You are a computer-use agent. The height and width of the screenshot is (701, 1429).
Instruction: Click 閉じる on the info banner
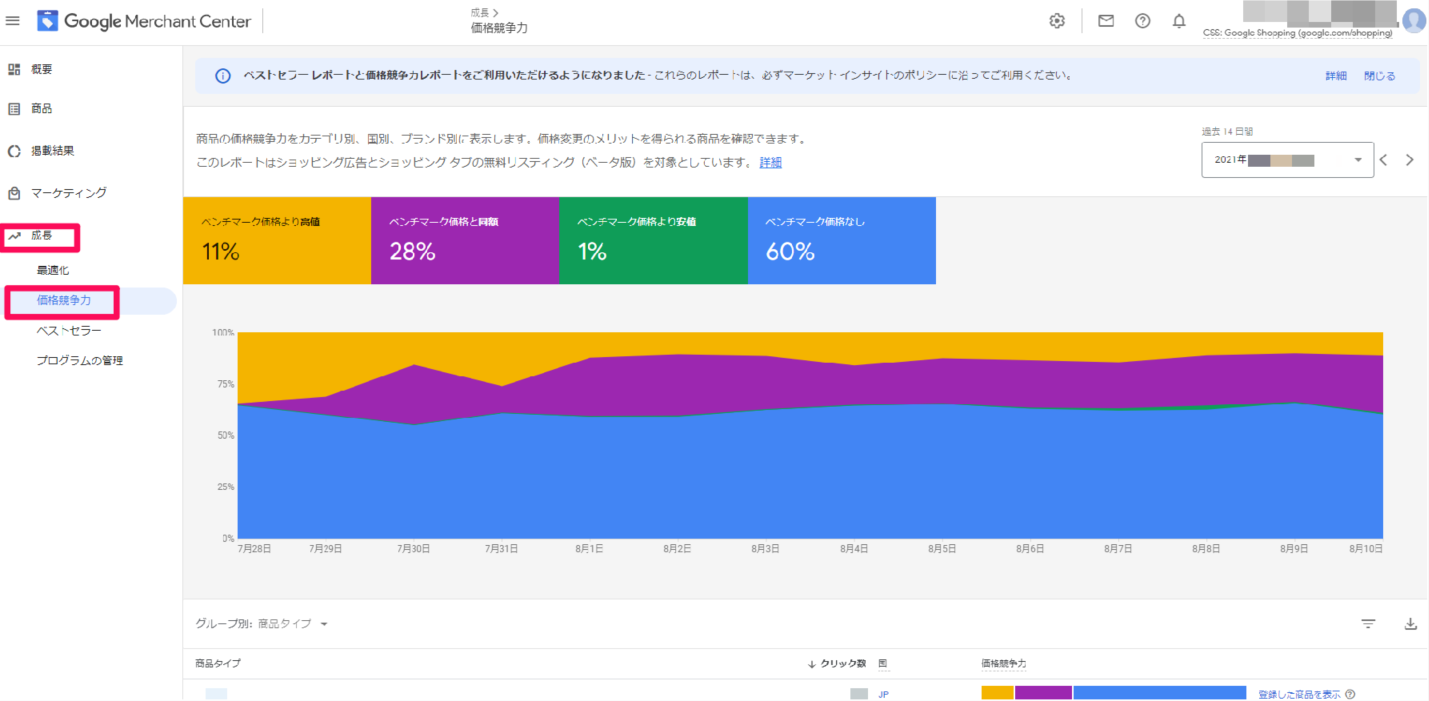[1379, 76]
